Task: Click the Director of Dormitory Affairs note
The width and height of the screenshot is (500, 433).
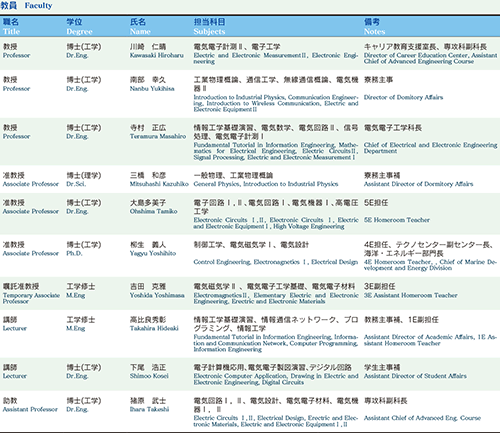Action: pos(403,97)
